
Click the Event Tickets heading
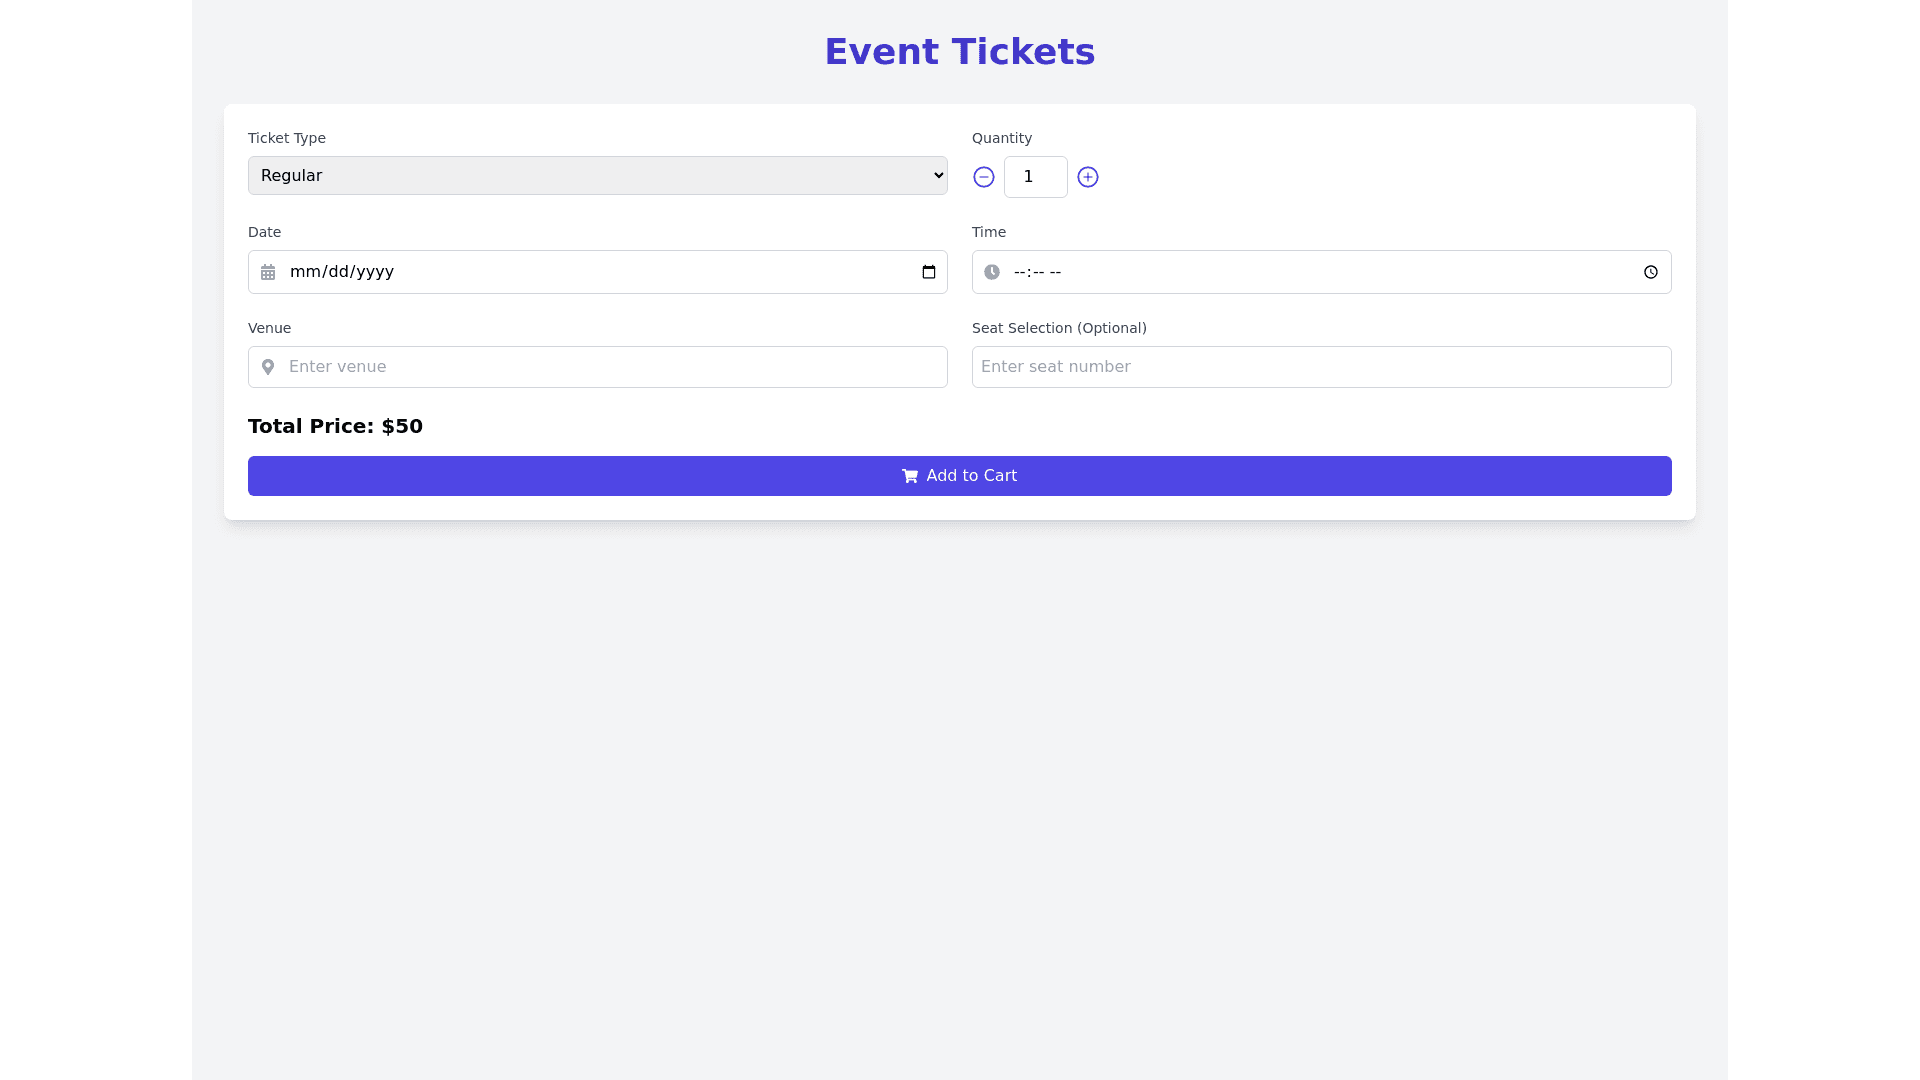(x=959, y=52)
